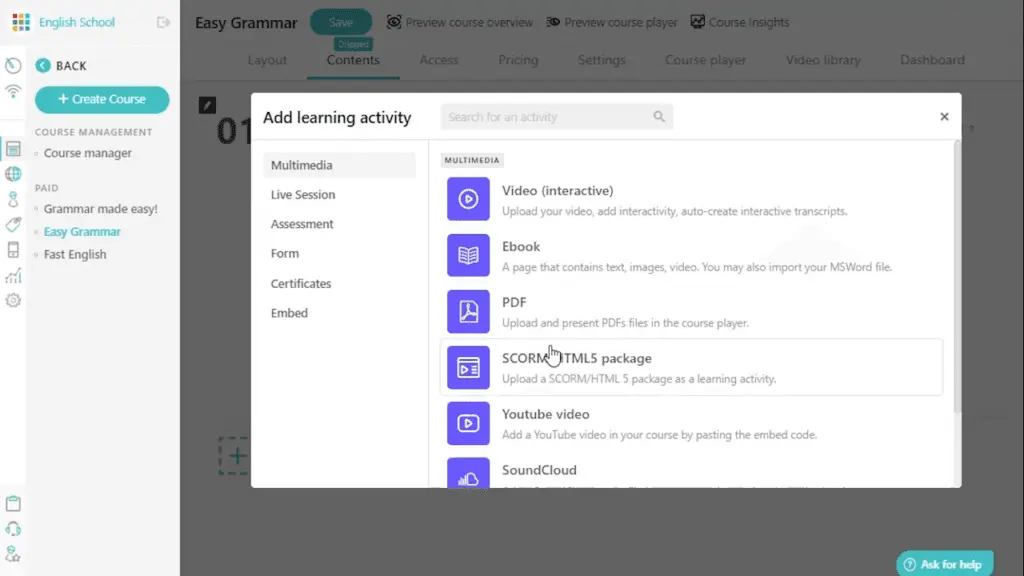This screenshot has height=576, width=1024.
Task: Switch to the Dashboard tab
Action: click(x=932, y=60)
